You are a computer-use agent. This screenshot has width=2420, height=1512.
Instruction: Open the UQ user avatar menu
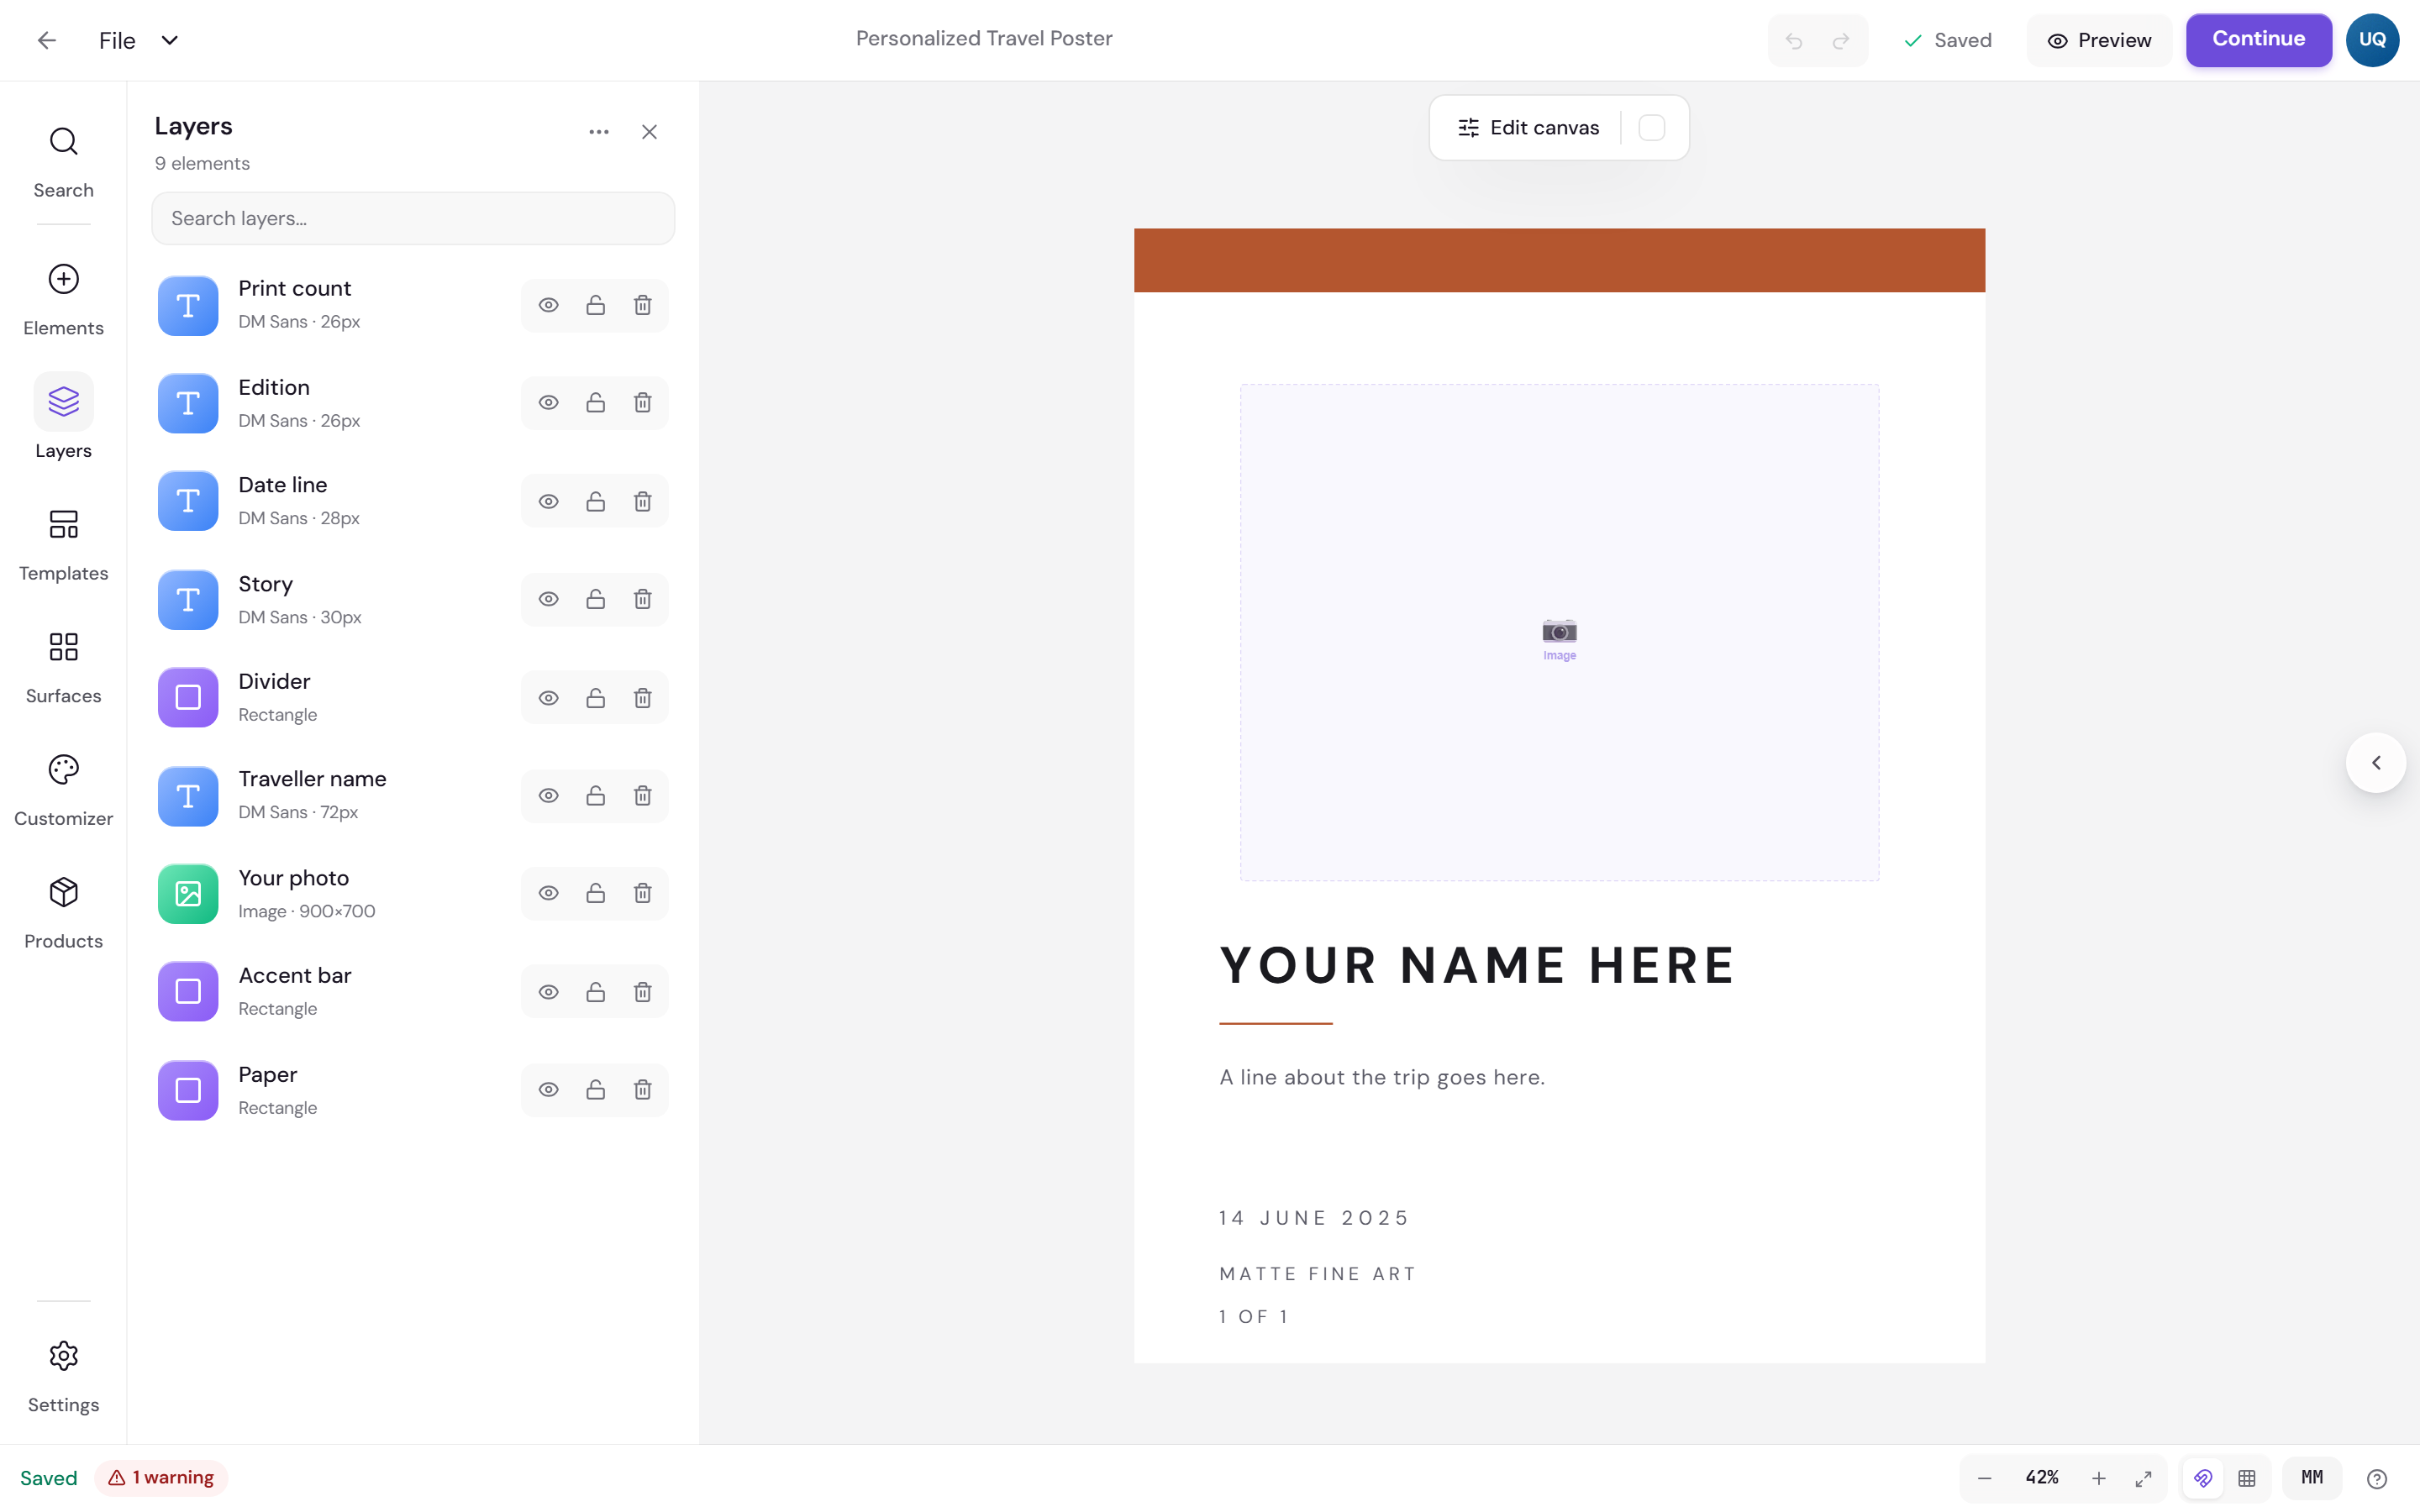coord(2372,40)
